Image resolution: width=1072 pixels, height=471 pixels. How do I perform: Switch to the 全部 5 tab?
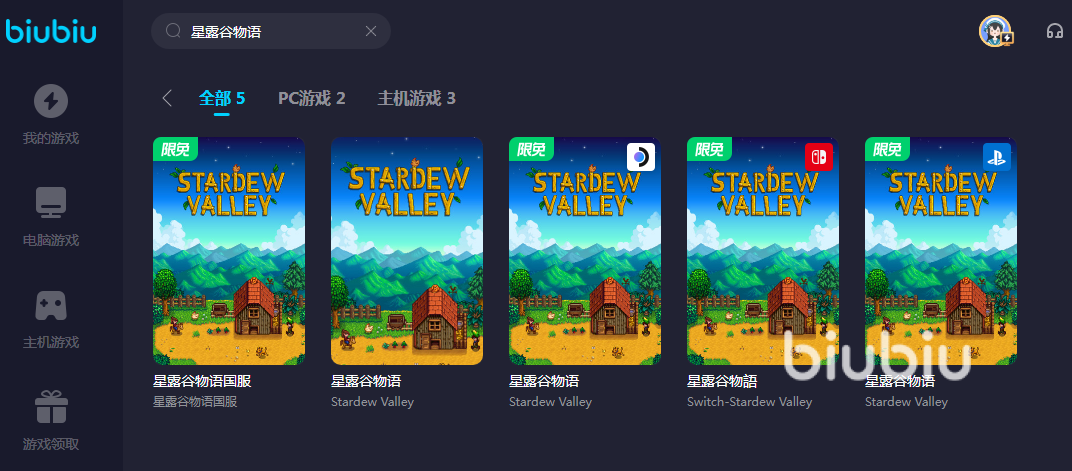coord(222,98)
